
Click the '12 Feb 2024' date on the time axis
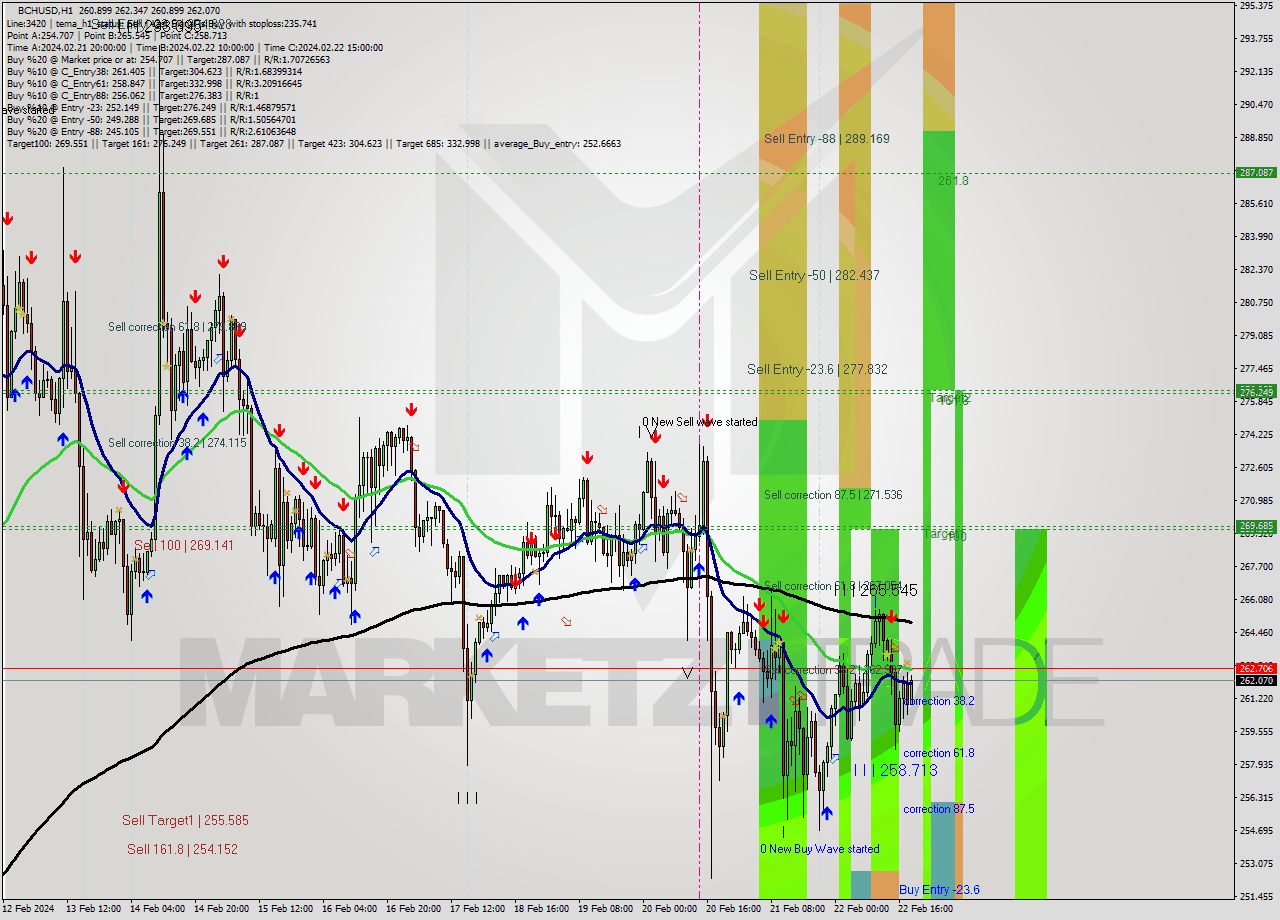(x=29, y=909)
